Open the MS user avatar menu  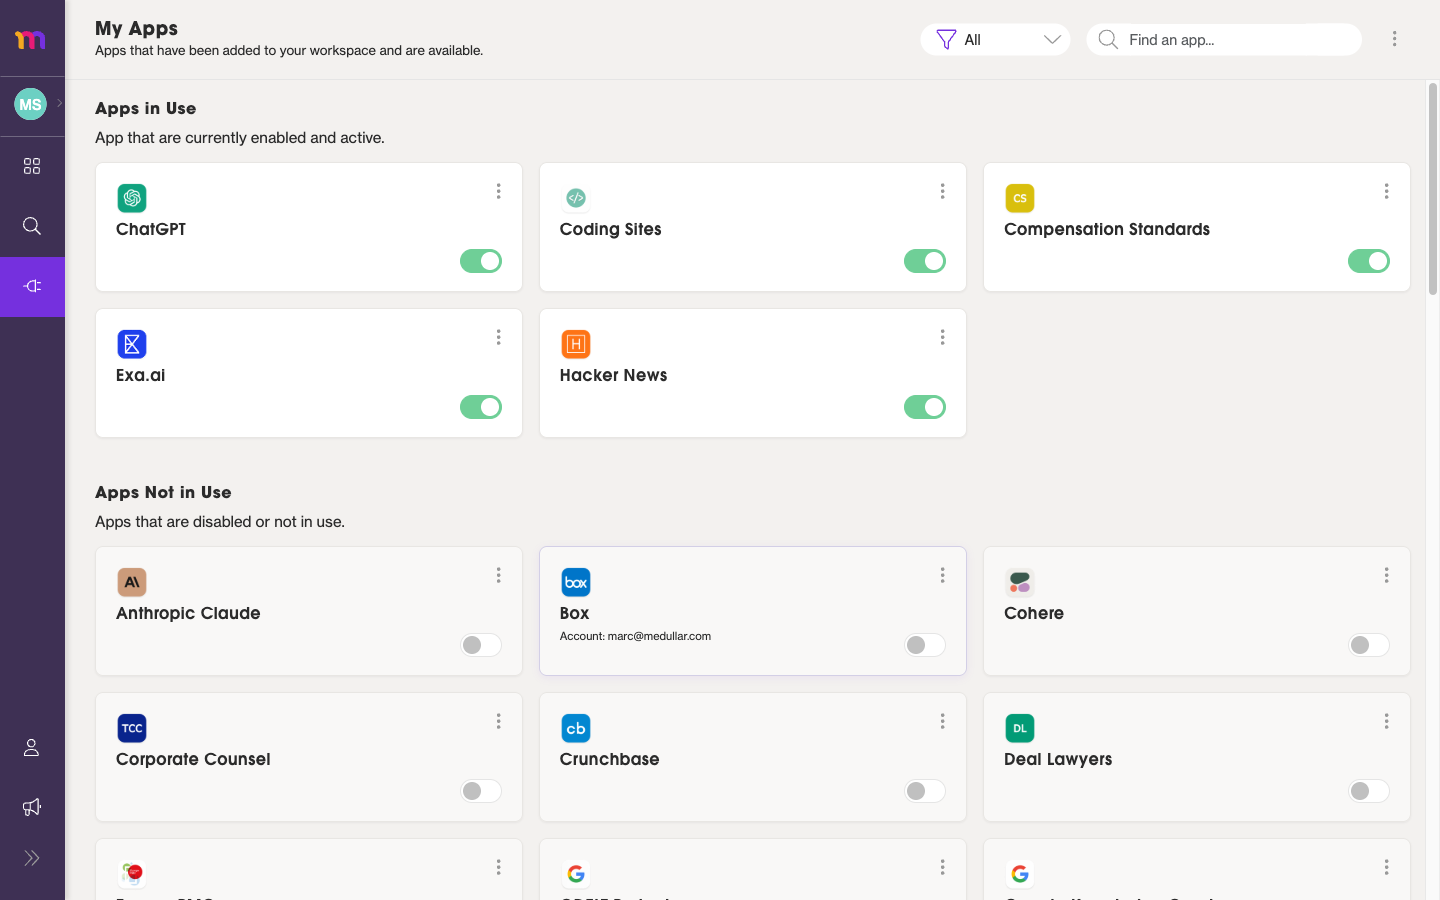click(30, 104)
